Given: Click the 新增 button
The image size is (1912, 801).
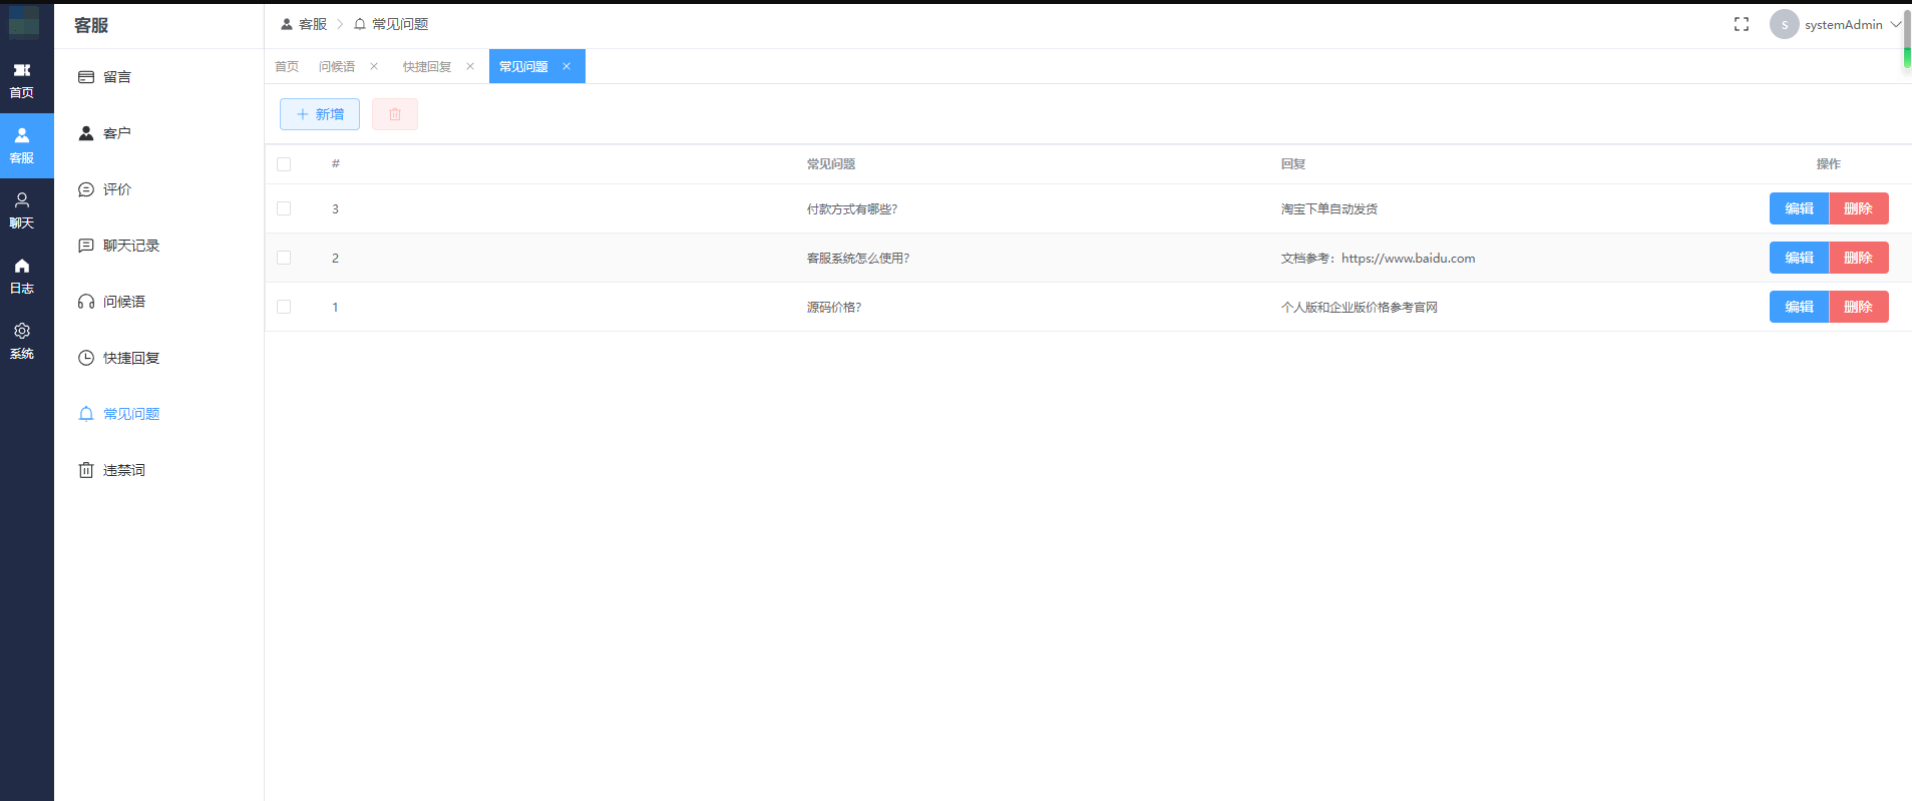Looking at the screenshot, I should pyautogui.click(x=320, y=114).
